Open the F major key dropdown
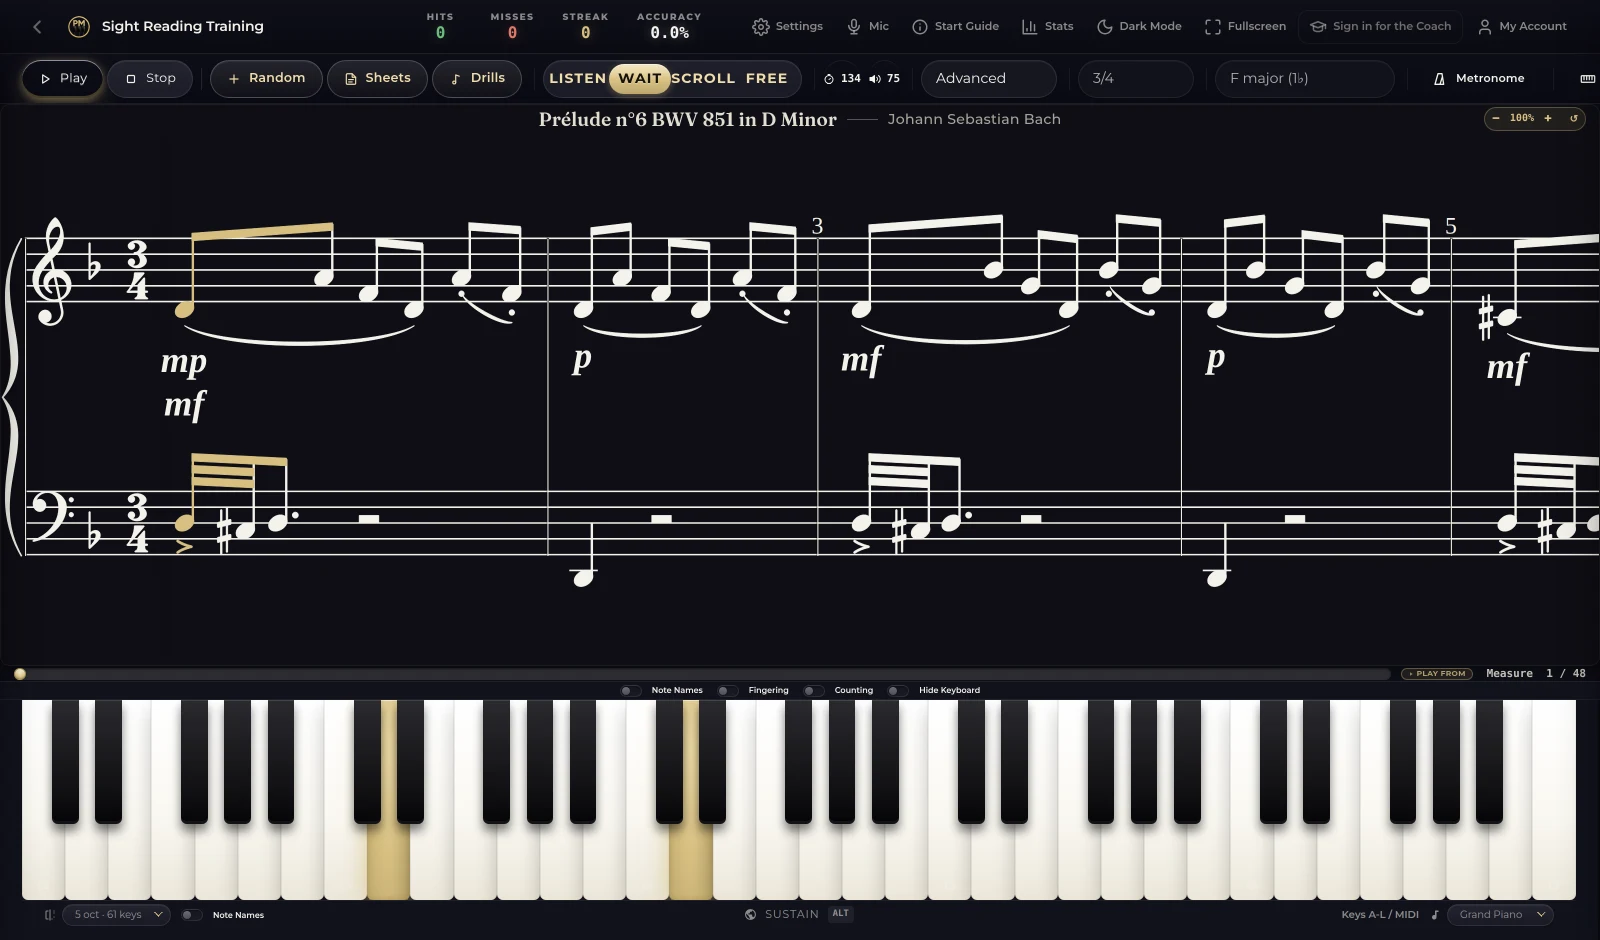 click(1304, 79)
